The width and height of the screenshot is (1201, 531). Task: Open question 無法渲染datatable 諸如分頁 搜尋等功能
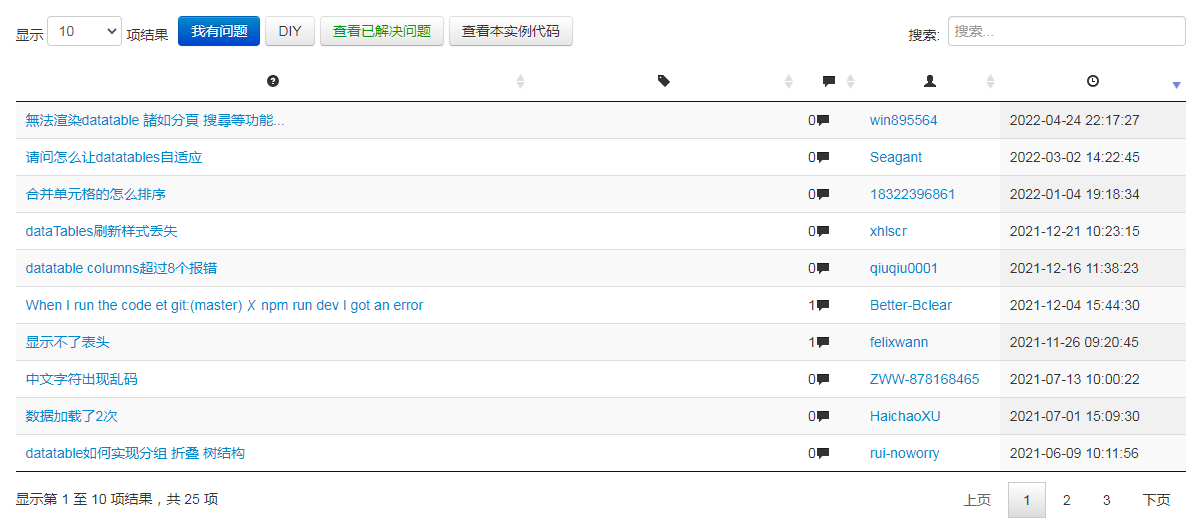(x=155, y=120)
